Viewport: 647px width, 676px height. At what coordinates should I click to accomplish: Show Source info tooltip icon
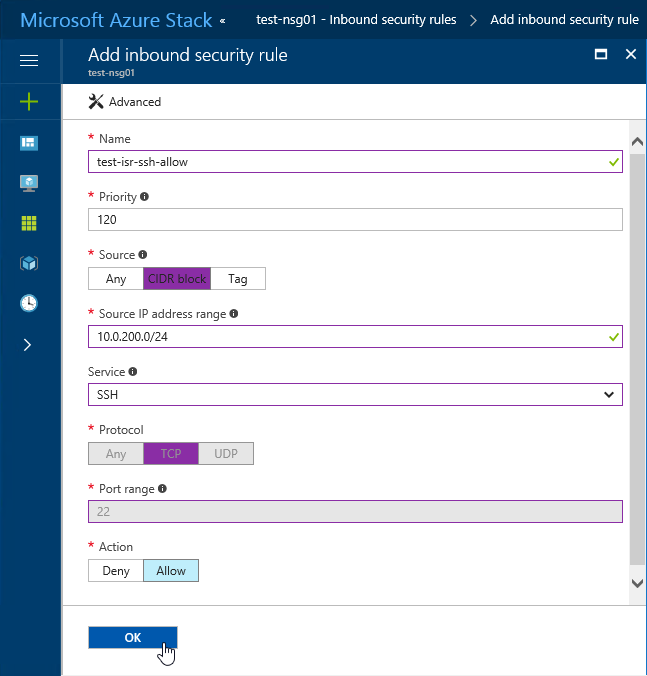pos(143,255)
